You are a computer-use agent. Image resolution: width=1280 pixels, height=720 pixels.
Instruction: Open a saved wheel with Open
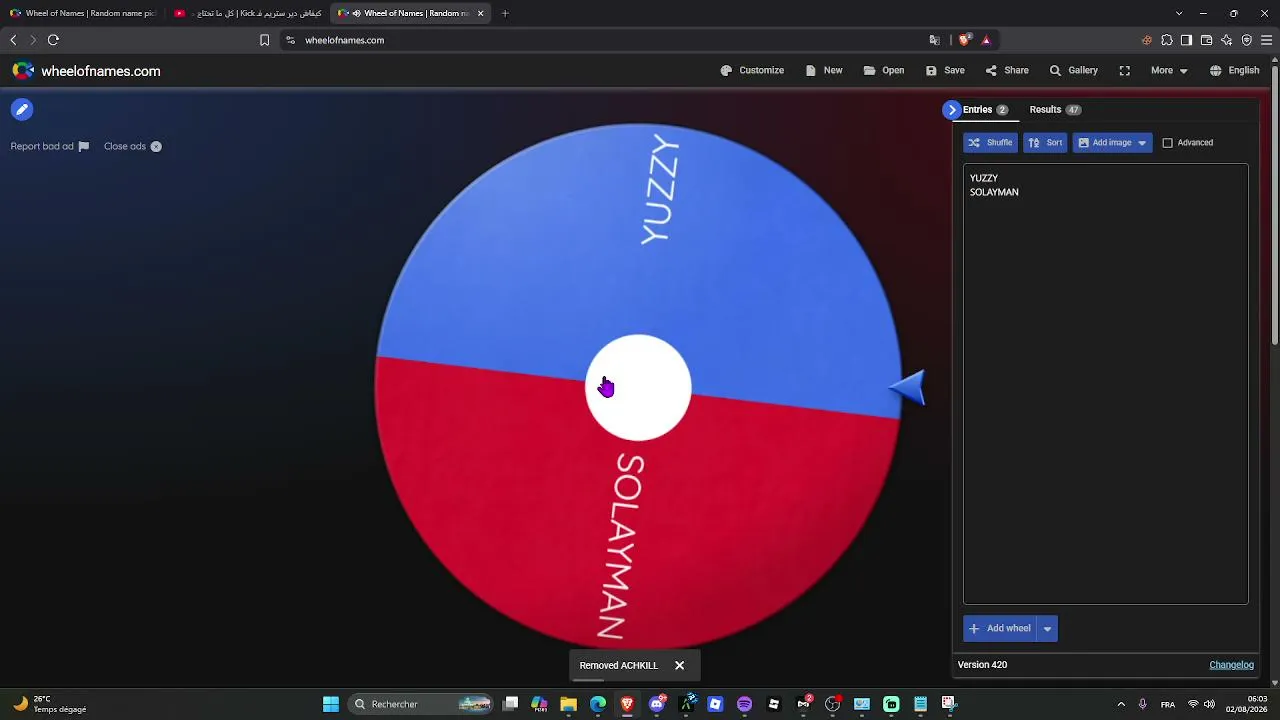884,71
